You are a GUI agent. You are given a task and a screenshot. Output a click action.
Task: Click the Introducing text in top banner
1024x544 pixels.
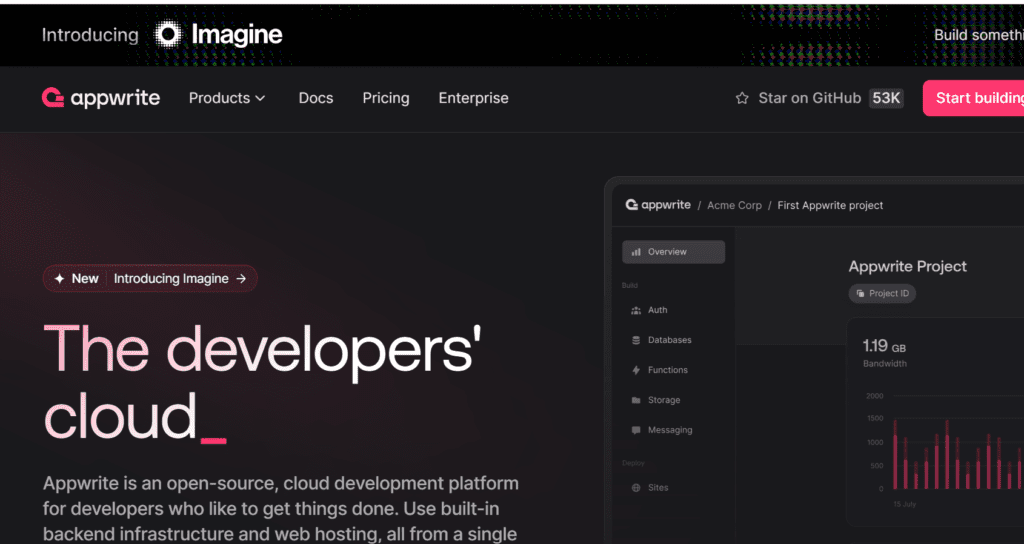click(90, 35)
